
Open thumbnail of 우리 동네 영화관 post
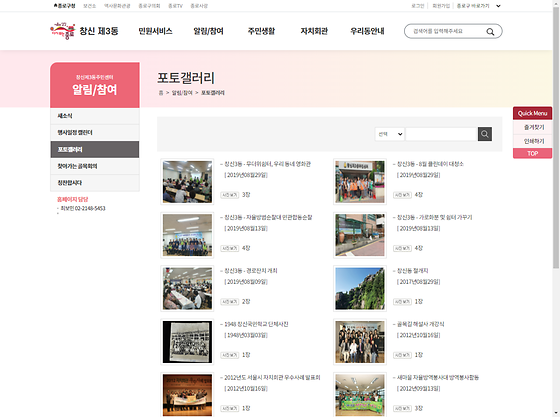[x=187, y=182]
